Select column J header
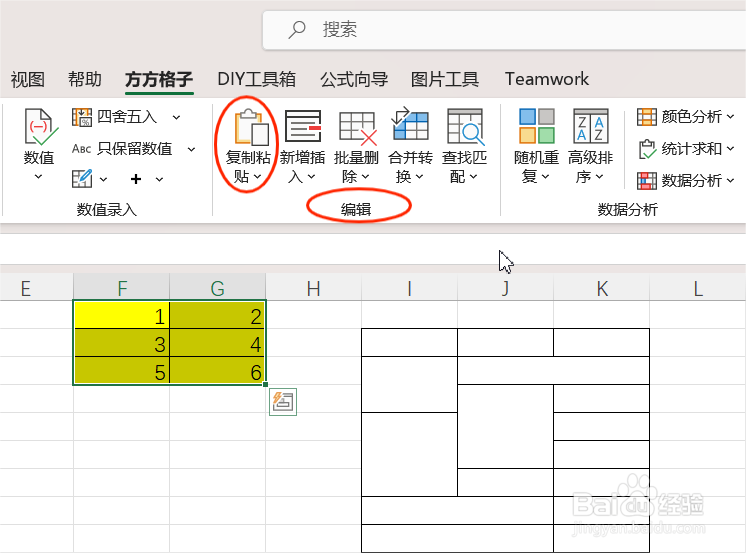 pos(505,288)
